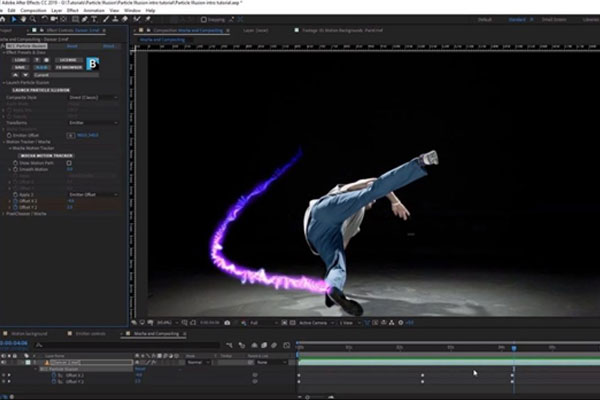Click the SAVE preset button
This screenshot has width=600, height=400.
(x=20, y=67)
